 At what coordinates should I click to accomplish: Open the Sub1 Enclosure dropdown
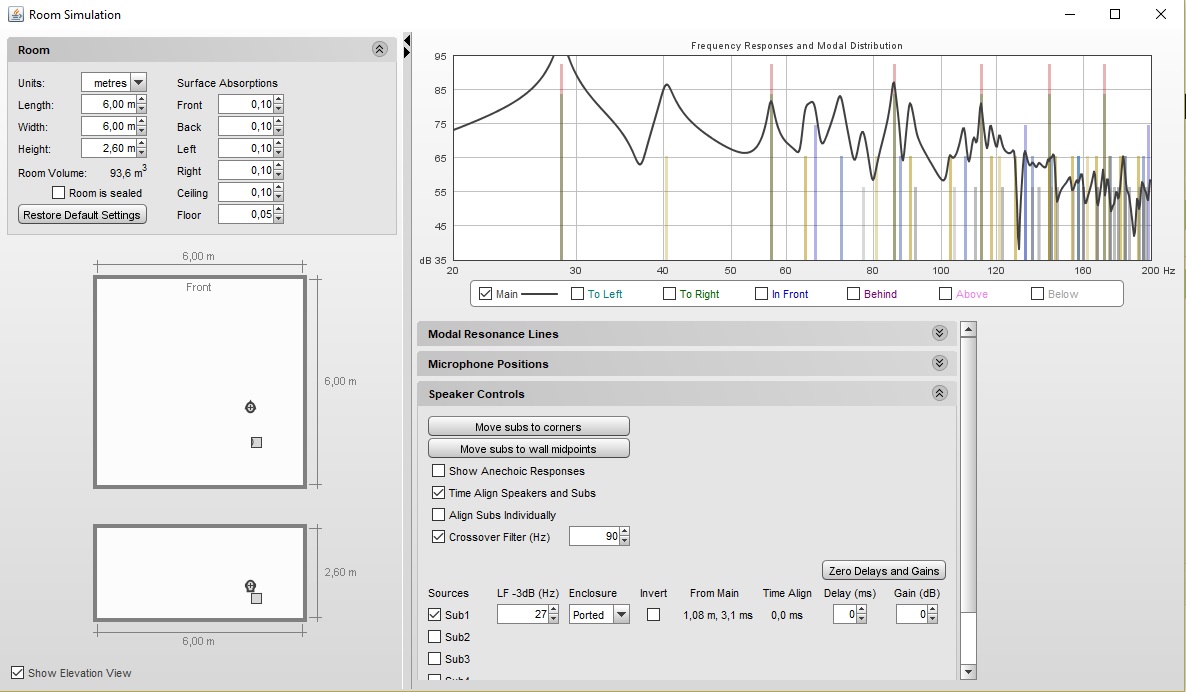622,614
